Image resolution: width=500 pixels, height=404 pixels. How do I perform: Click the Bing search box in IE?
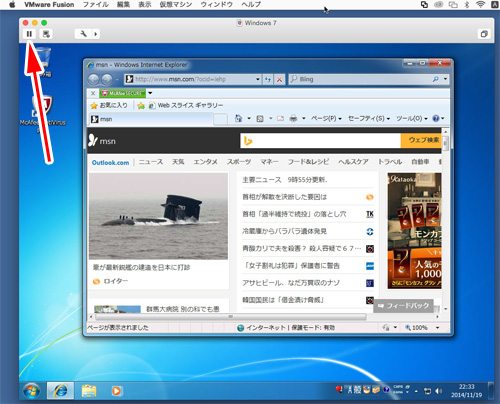pyautogui.click(x=361, y=79)
